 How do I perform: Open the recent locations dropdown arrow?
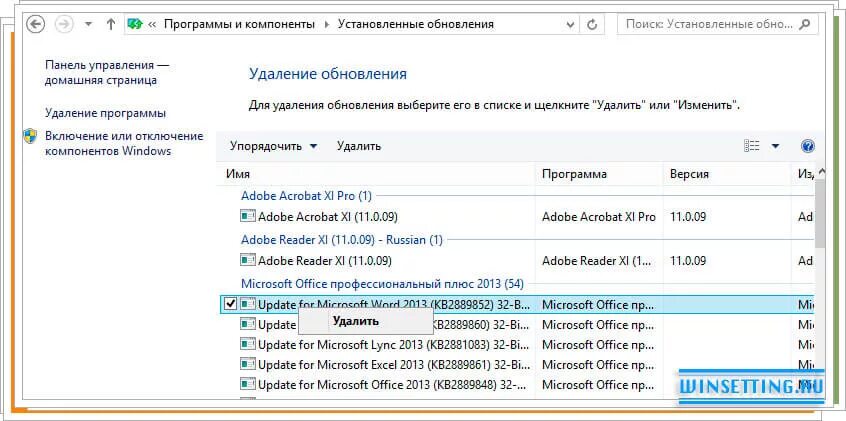[x=89, y=24]
